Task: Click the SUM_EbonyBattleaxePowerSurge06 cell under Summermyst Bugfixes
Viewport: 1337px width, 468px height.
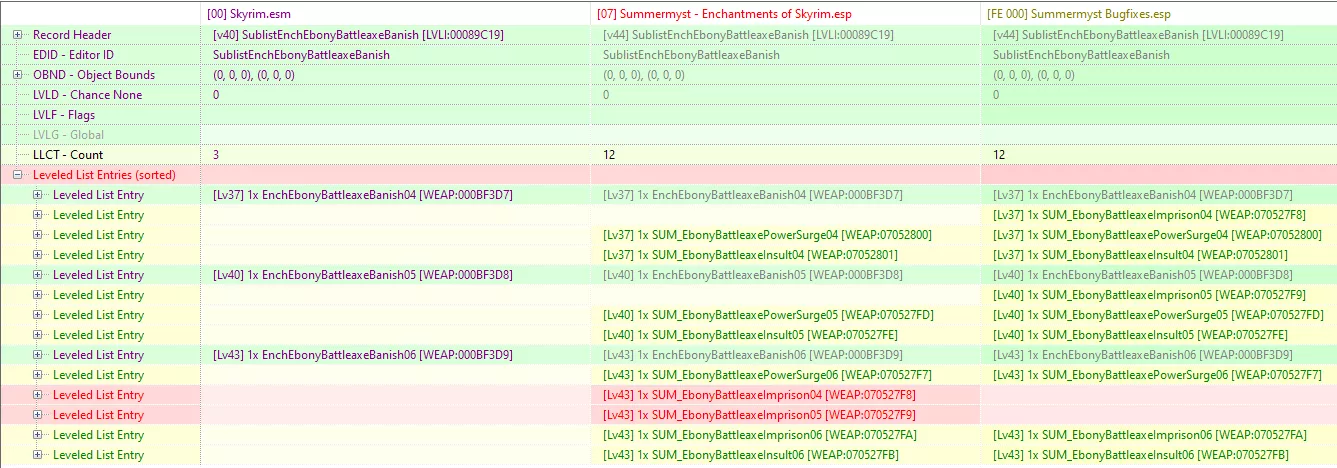Action: pos(1158,375)
